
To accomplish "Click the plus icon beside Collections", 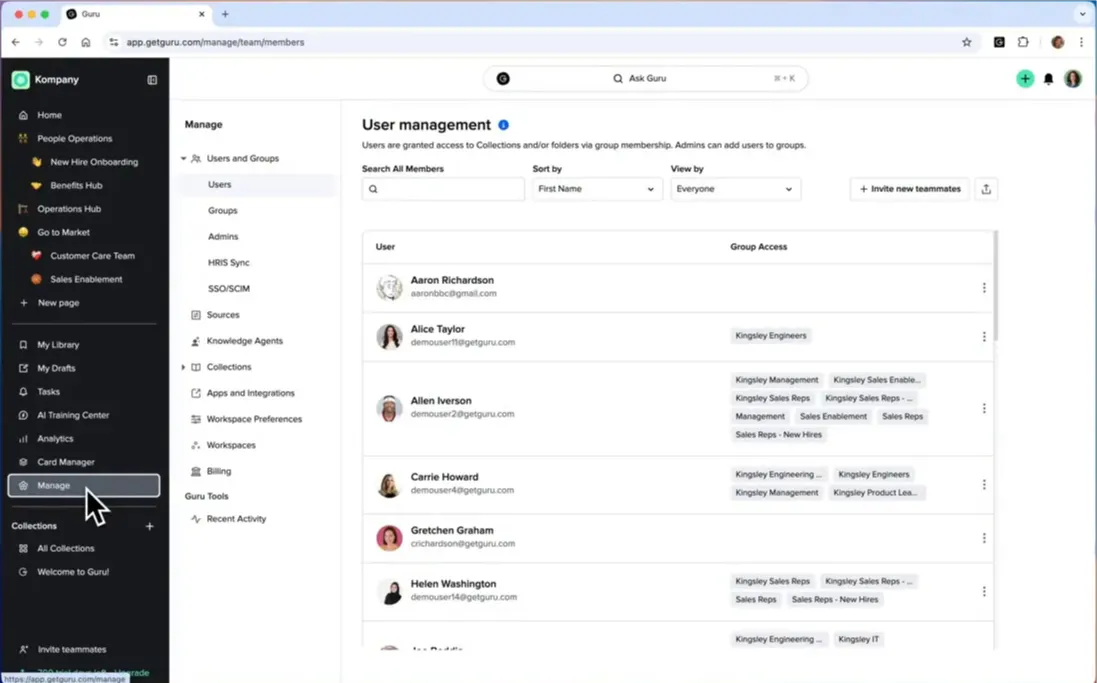I will (149, 526).
